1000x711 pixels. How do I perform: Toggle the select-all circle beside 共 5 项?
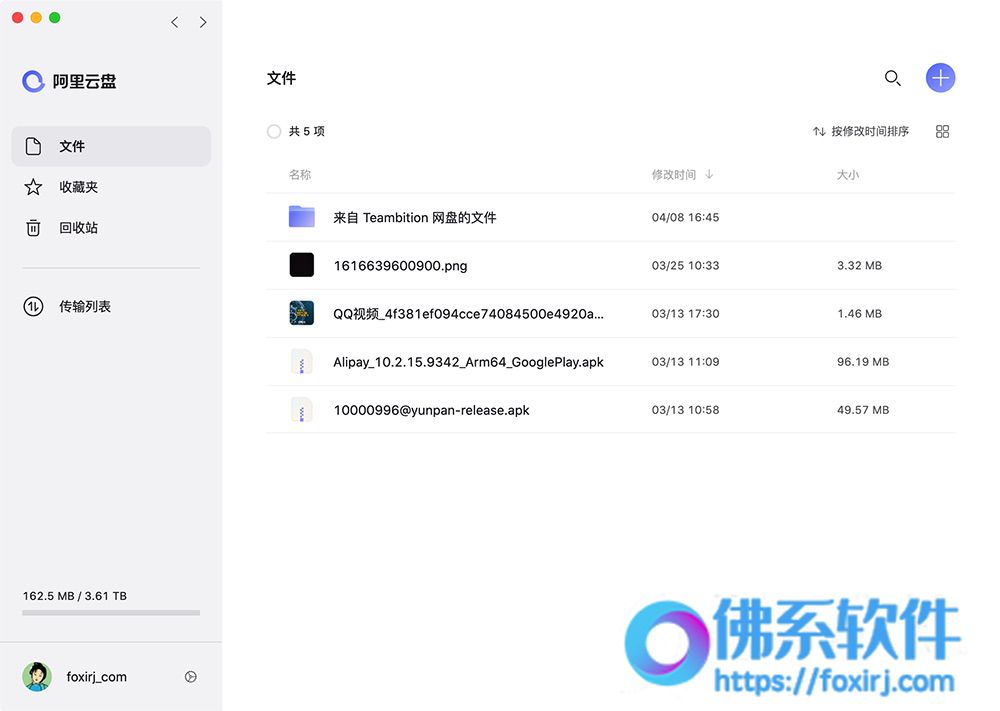[274, 131]
